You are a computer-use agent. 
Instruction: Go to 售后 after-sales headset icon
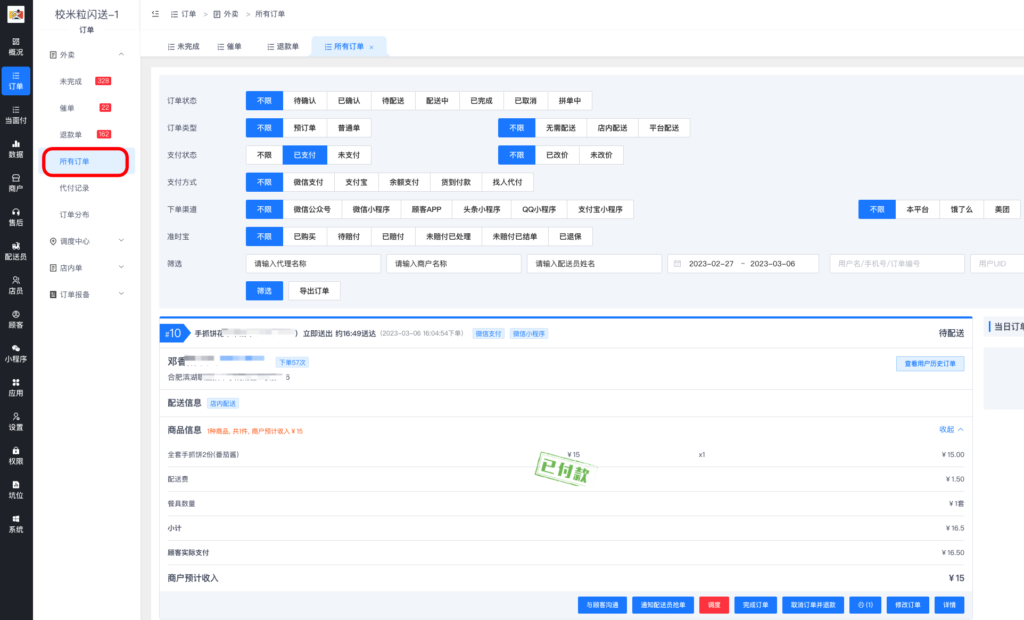click(15, 216)
